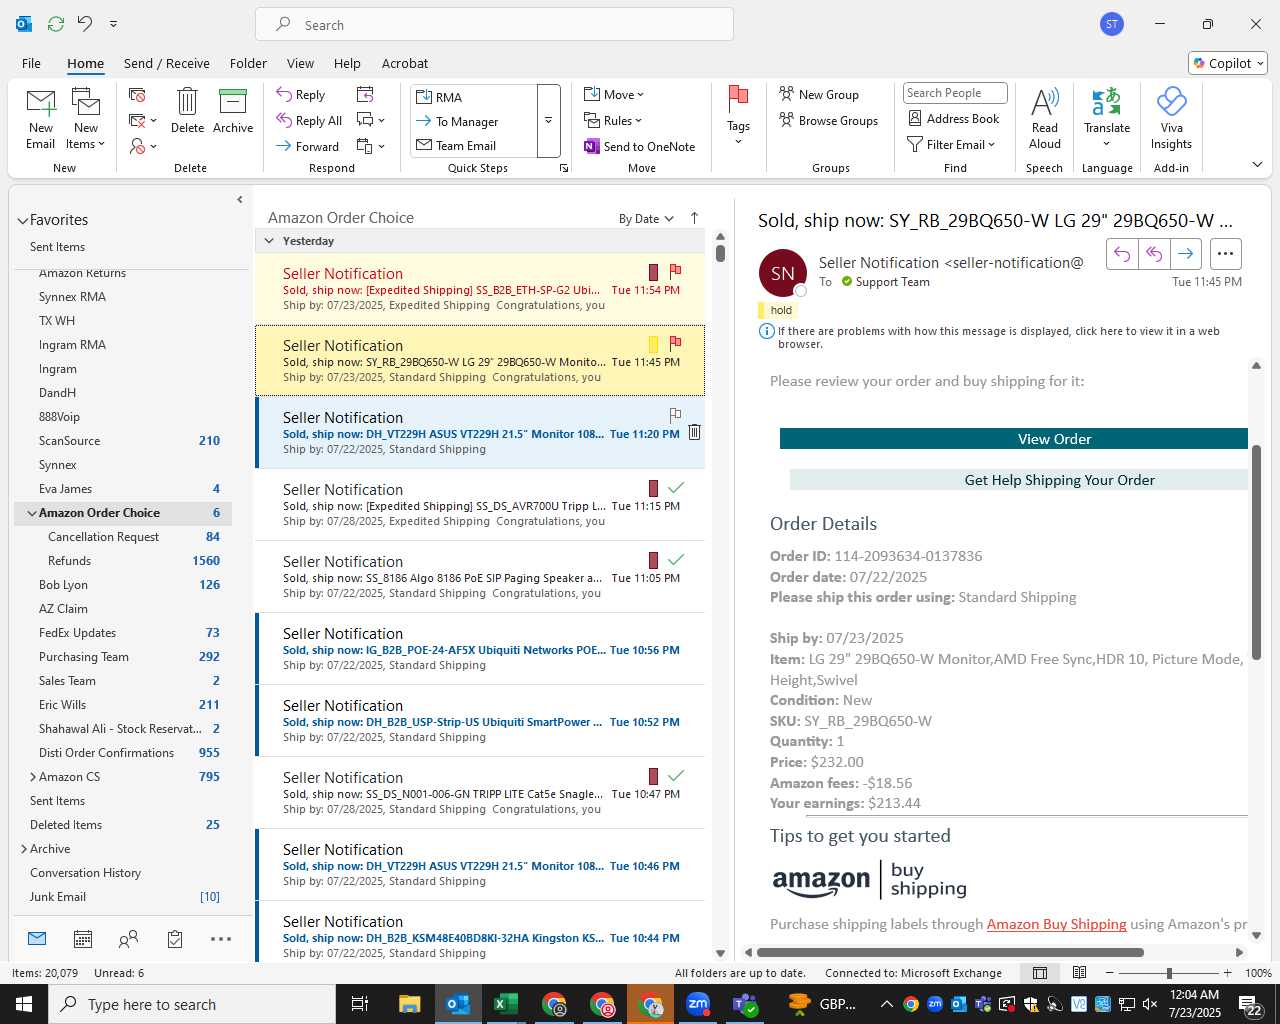Expand the Amazon CS folder
This screenshot has height=1024, width=1280.
pos(33,777)
